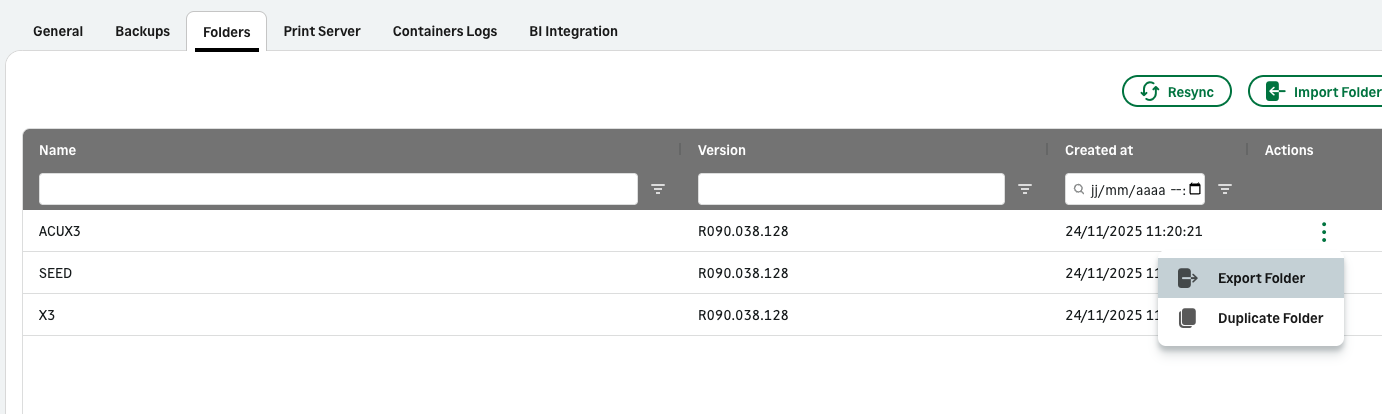
Task: Click the magnifier icon in date filter
Action: tap(1079, 189)
